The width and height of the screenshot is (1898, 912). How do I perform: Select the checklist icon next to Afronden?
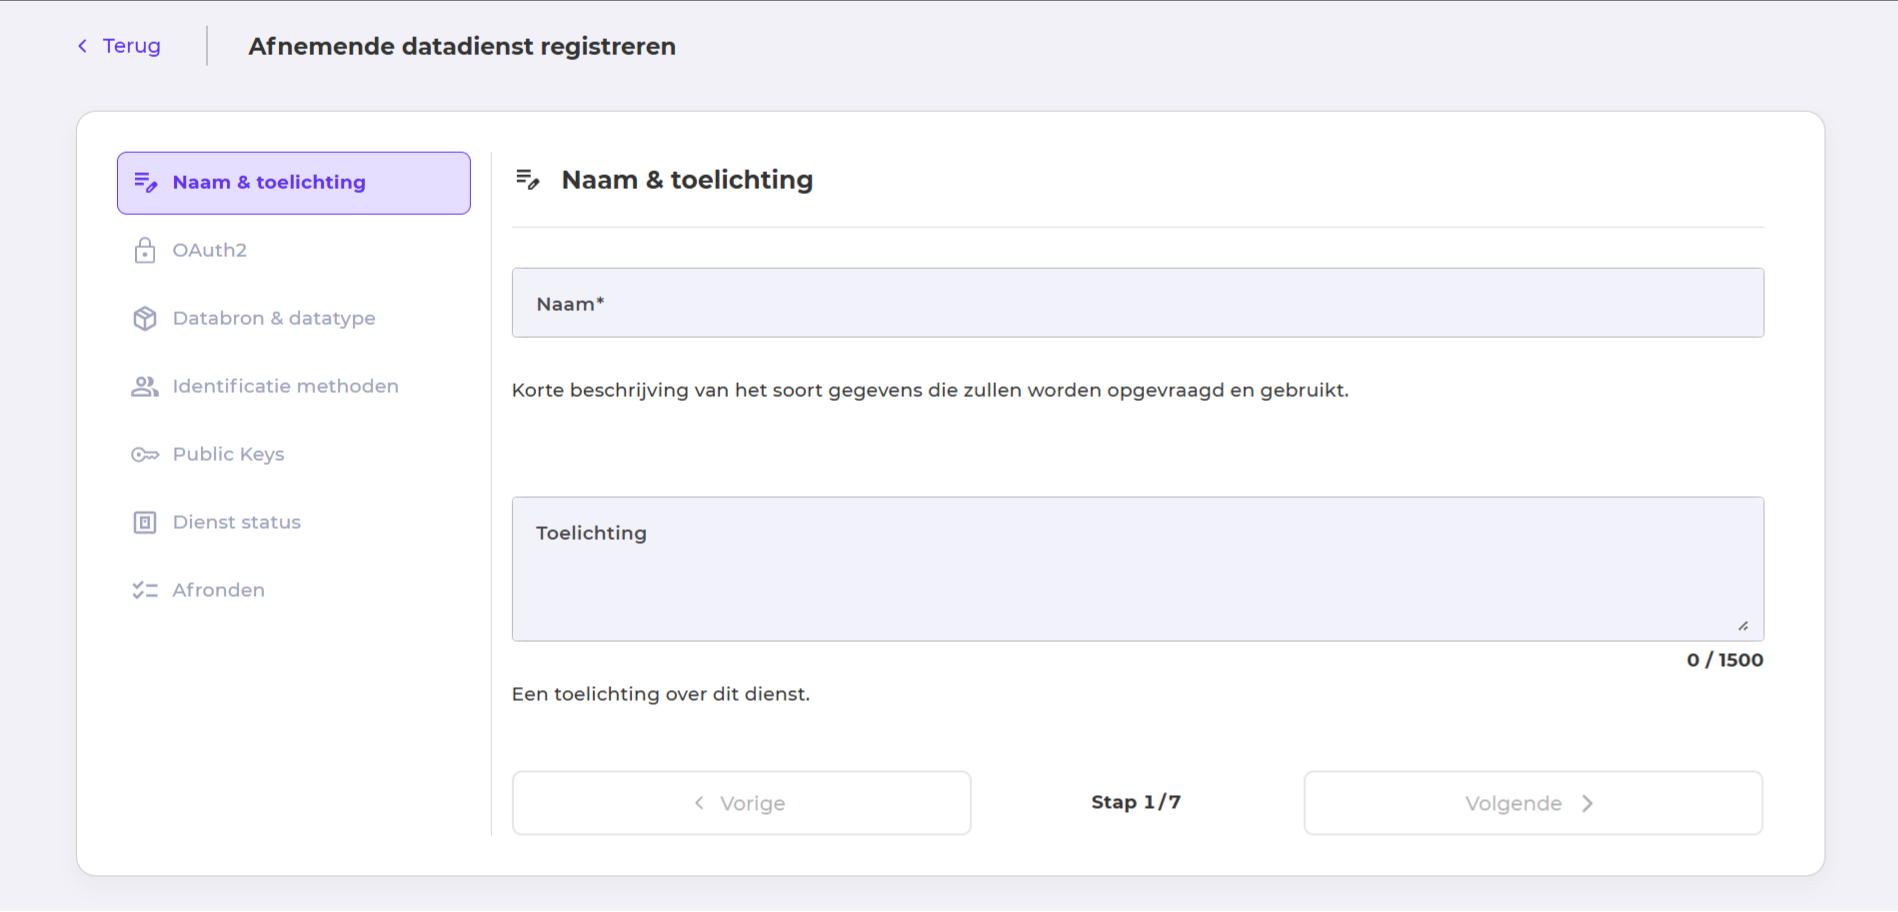pos(144,589)
